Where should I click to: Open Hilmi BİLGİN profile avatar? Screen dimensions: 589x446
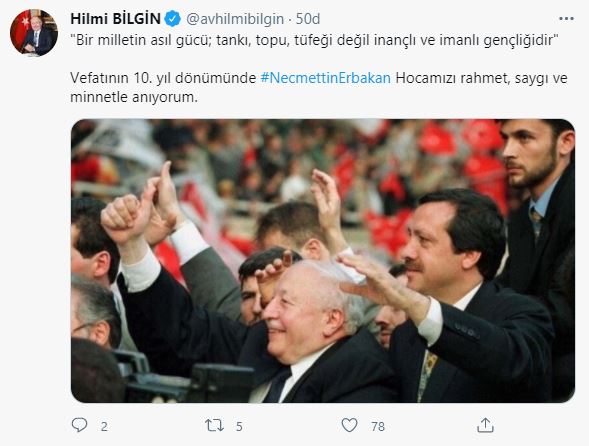34,32
